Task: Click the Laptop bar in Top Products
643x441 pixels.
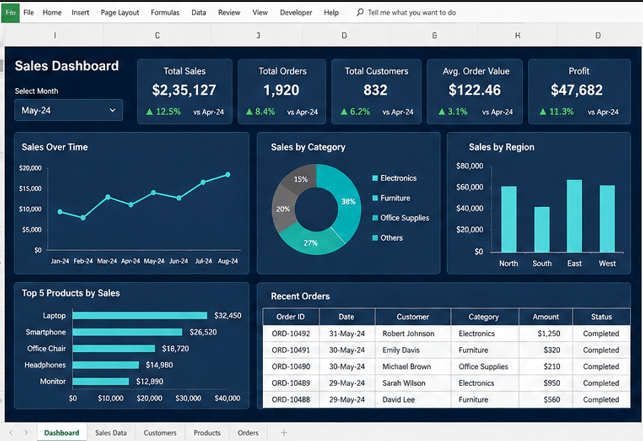Action: click(139, 315)
